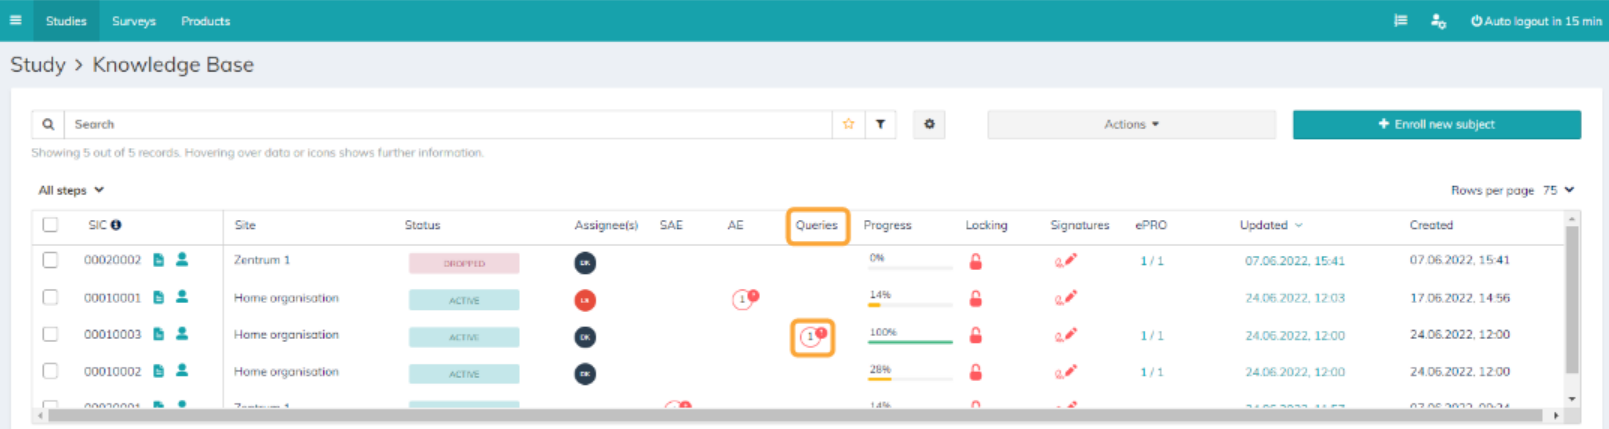Click the DROPPED status badge
The image size is (1609, 429).
pos(464,263)
